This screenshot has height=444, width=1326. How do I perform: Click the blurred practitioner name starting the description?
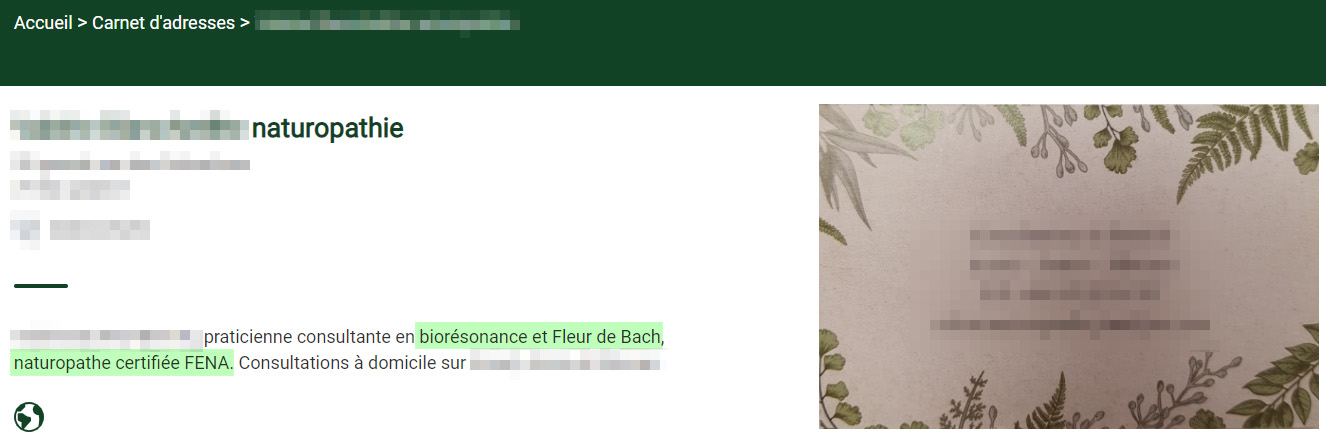106,337
